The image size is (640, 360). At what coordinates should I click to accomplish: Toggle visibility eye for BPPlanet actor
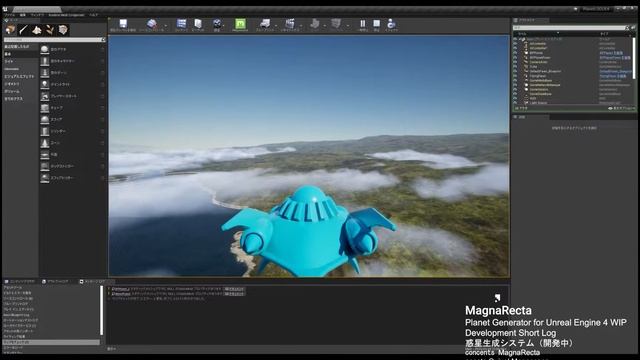[515, 53]
